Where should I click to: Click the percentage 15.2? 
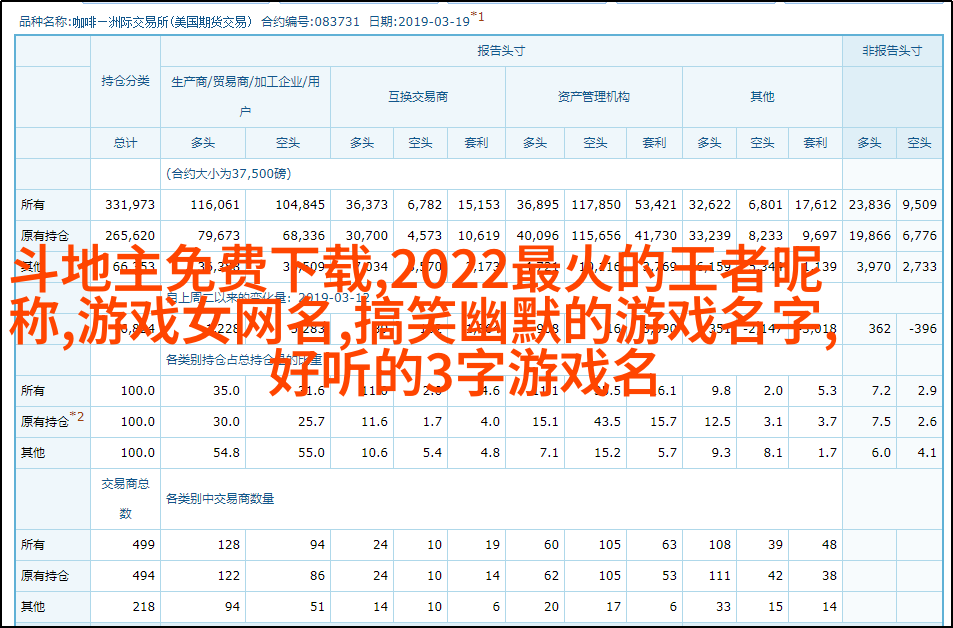click(x=607, y=452)
